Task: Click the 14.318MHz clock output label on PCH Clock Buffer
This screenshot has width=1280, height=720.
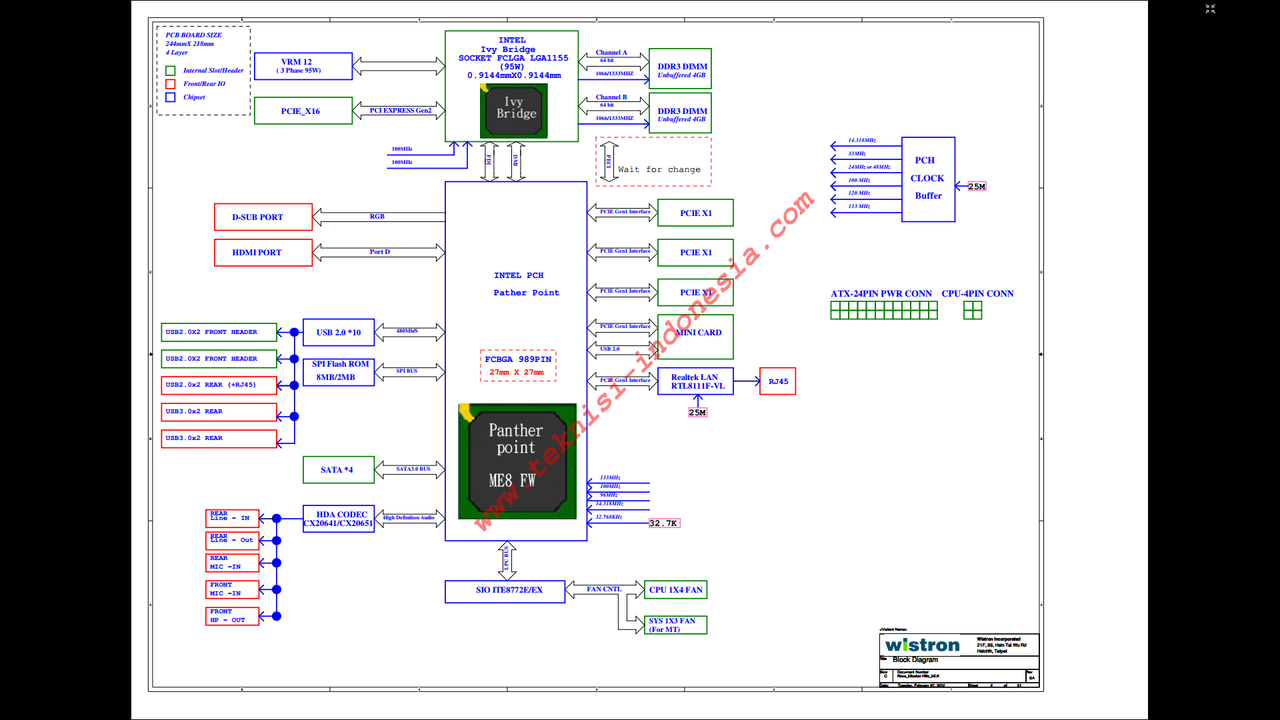Action: 862,140
